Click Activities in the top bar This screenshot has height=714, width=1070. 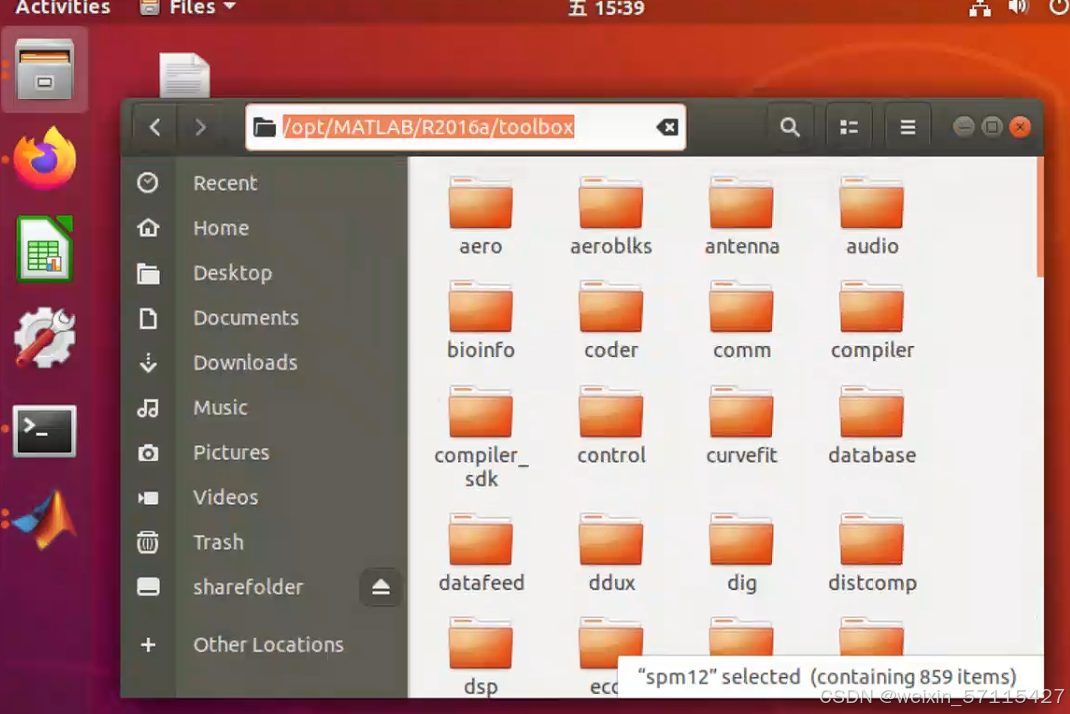62,9
